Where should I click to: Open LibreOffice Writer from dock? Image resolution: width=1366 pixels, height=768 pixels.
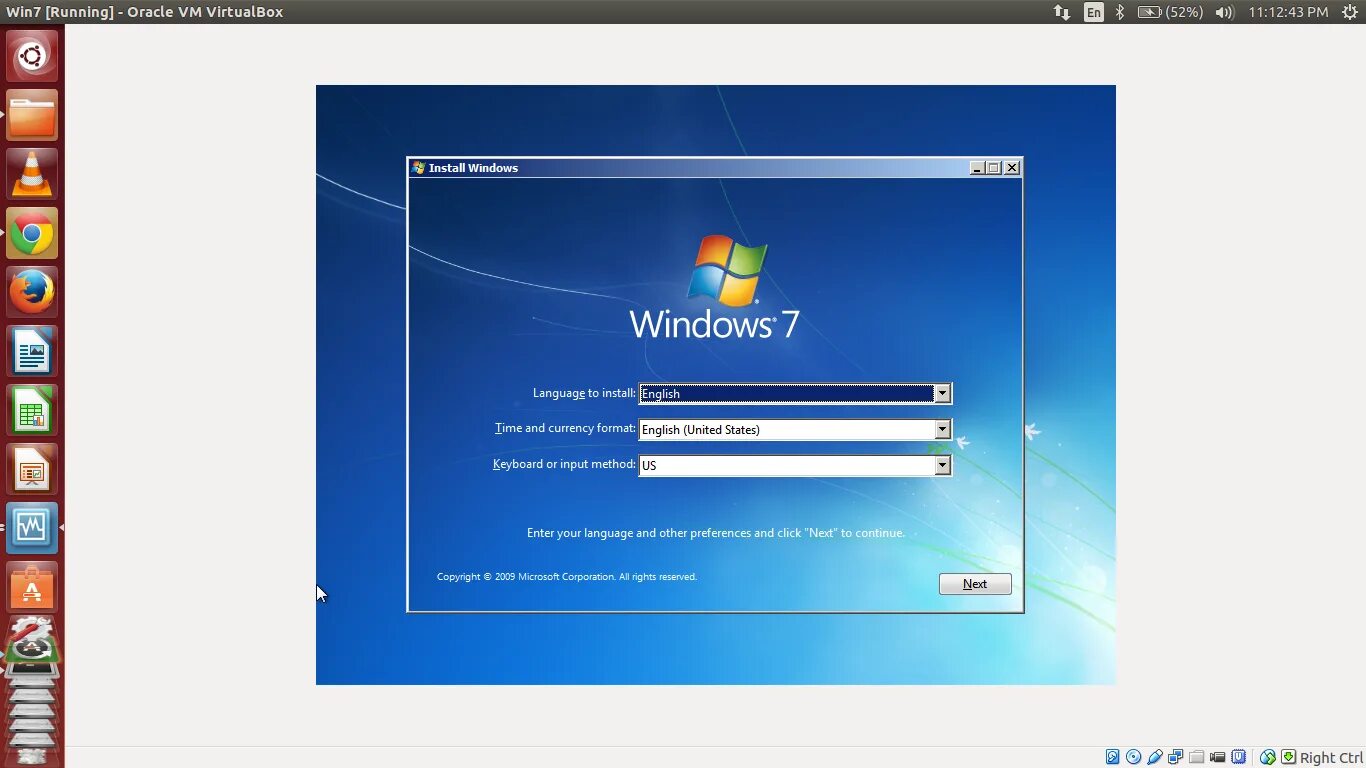pyautogui.click(x=32, y=352)
